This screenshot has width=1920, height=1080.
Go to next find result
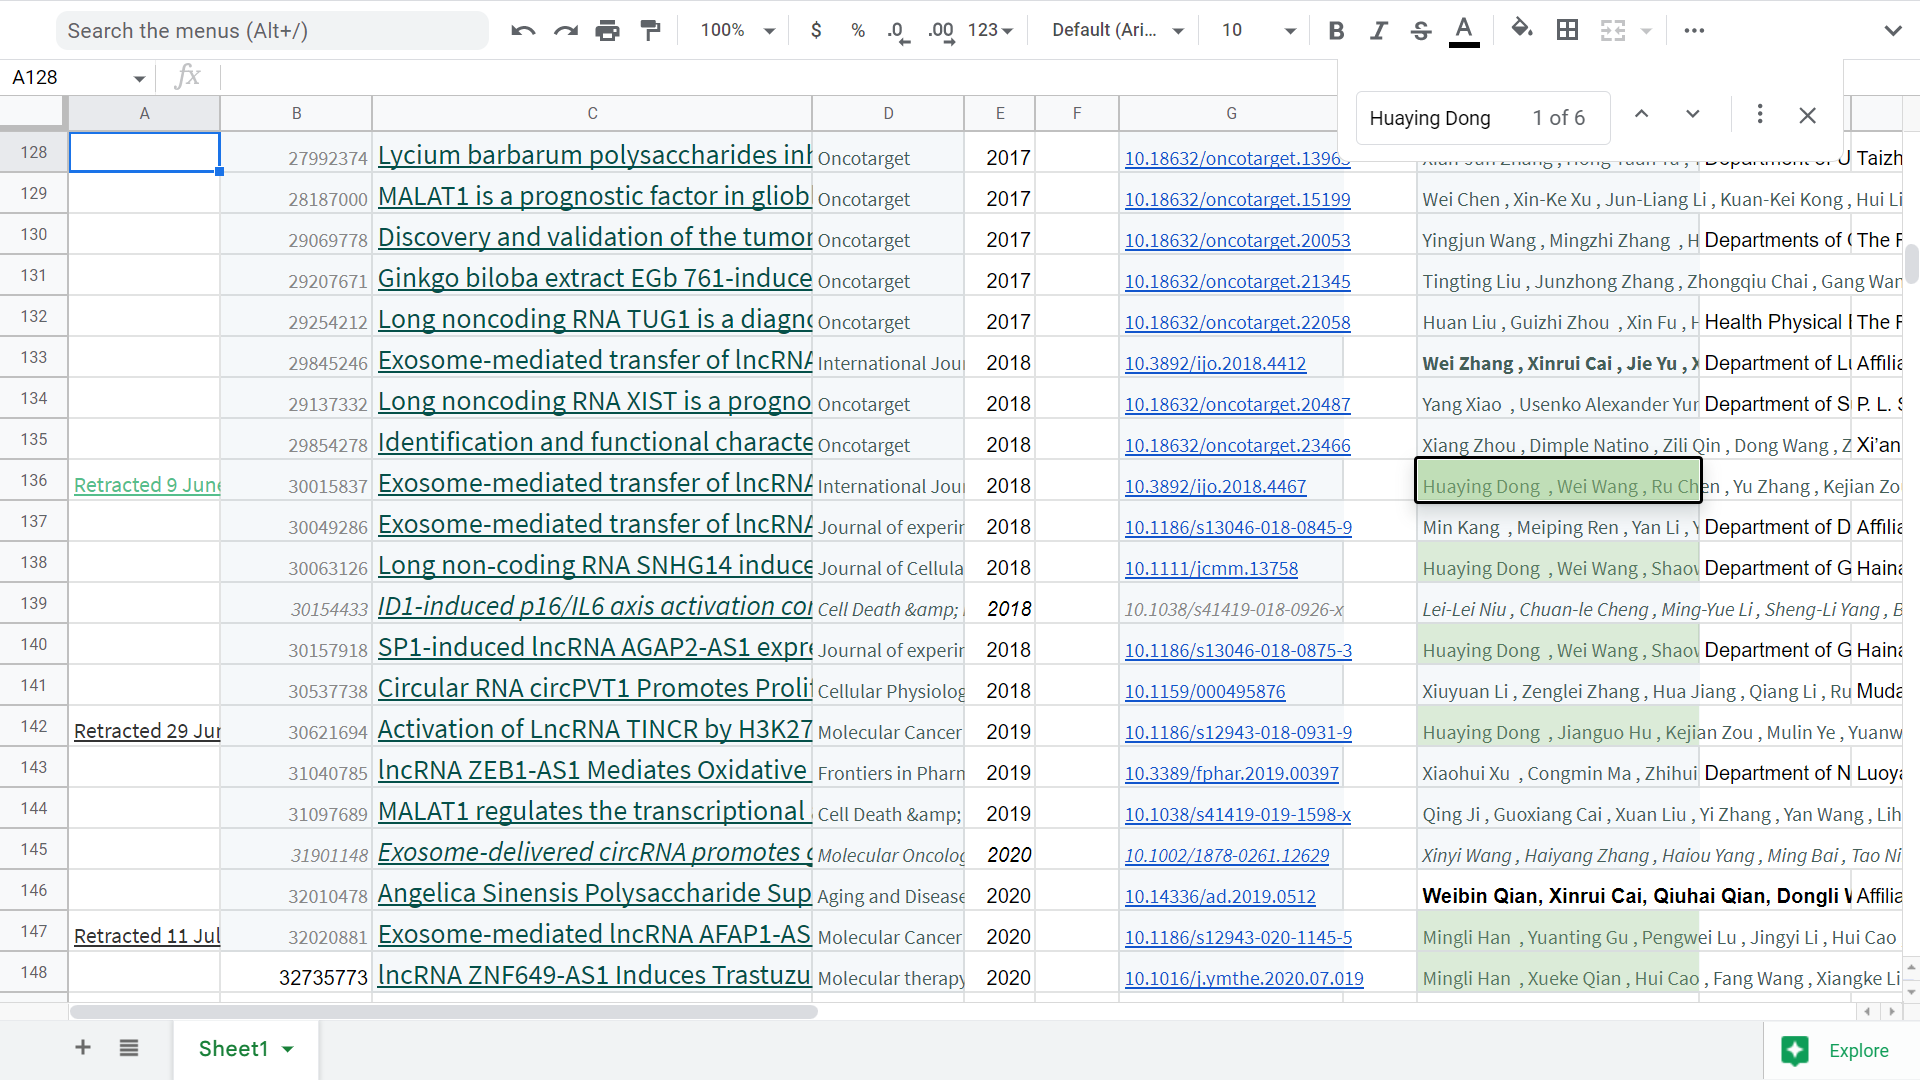(1692, 115)
